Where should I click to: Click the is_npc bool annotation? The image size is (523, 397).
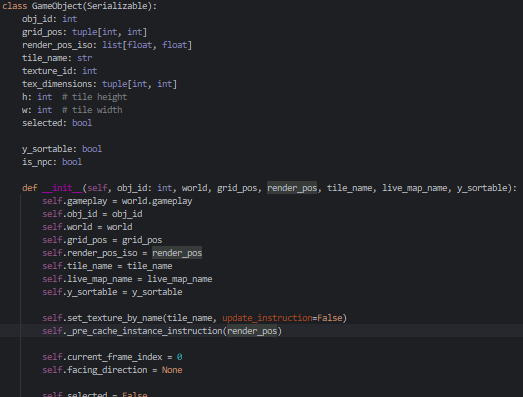[x=72, y=162]
